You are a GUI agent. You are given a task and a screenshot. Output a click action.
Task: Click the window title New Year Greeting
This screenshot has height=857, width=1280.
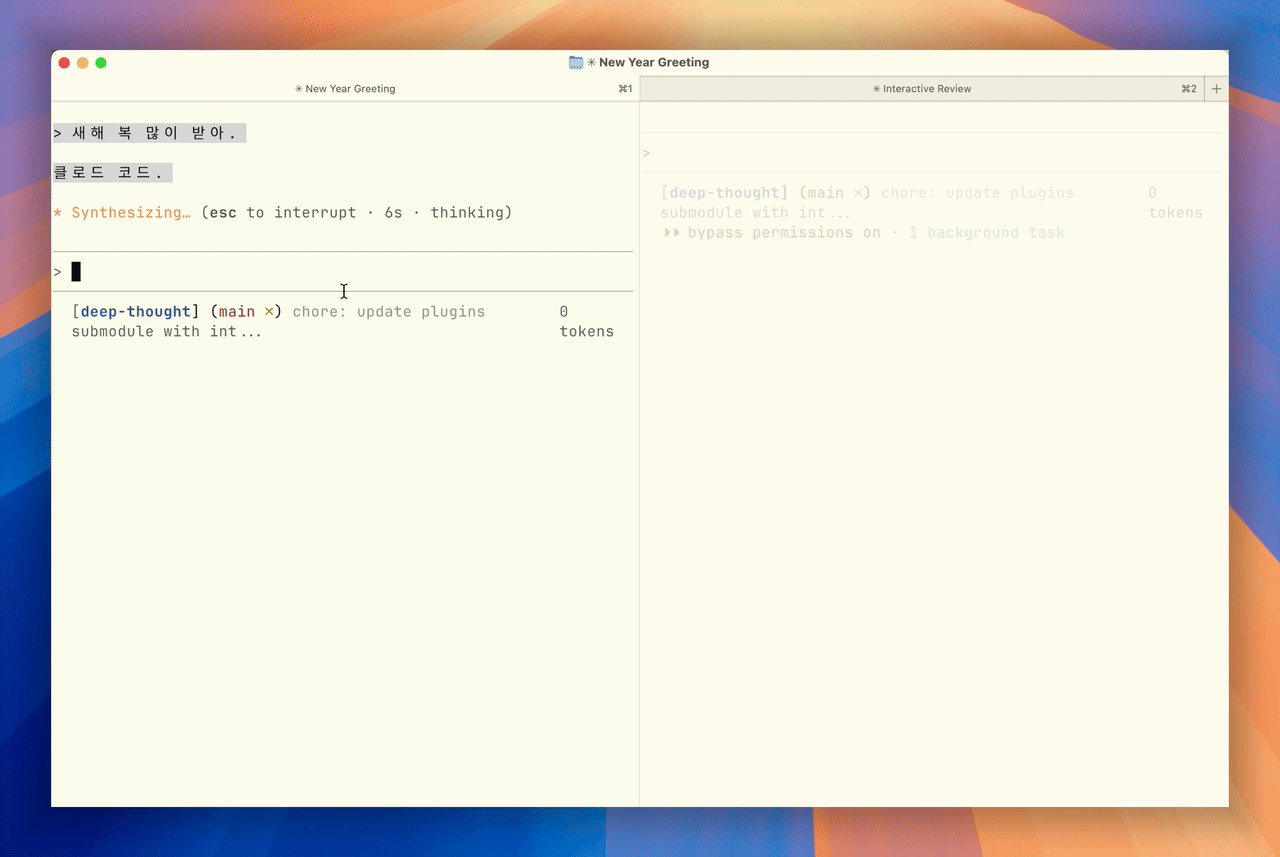[653, 62]
